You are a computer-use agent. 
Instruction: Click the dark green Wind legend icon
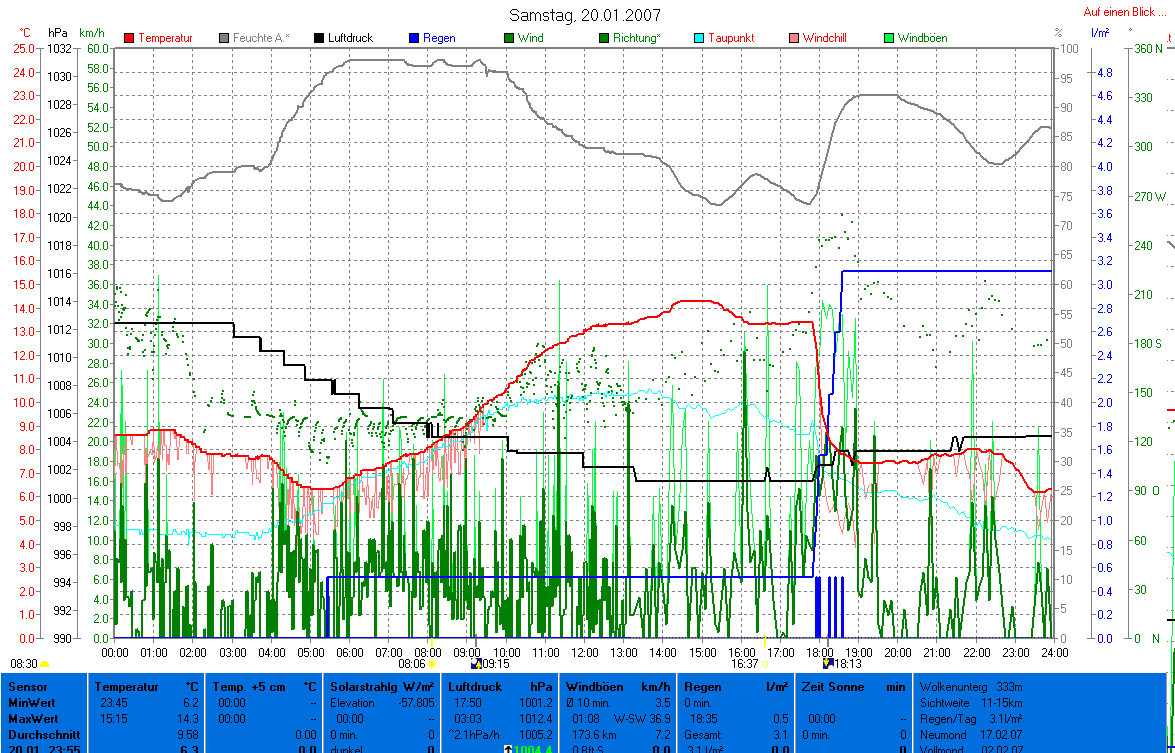tap(509, 38)
